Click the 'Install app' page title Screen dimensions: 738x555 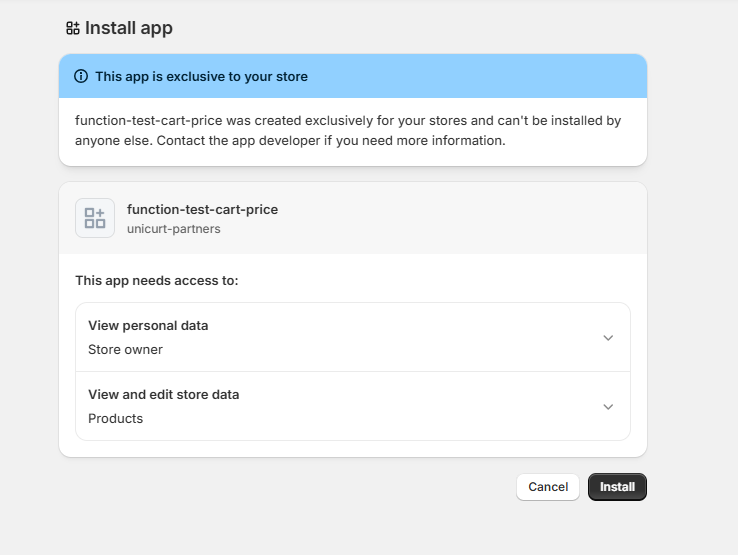click(x=128, y=28)
